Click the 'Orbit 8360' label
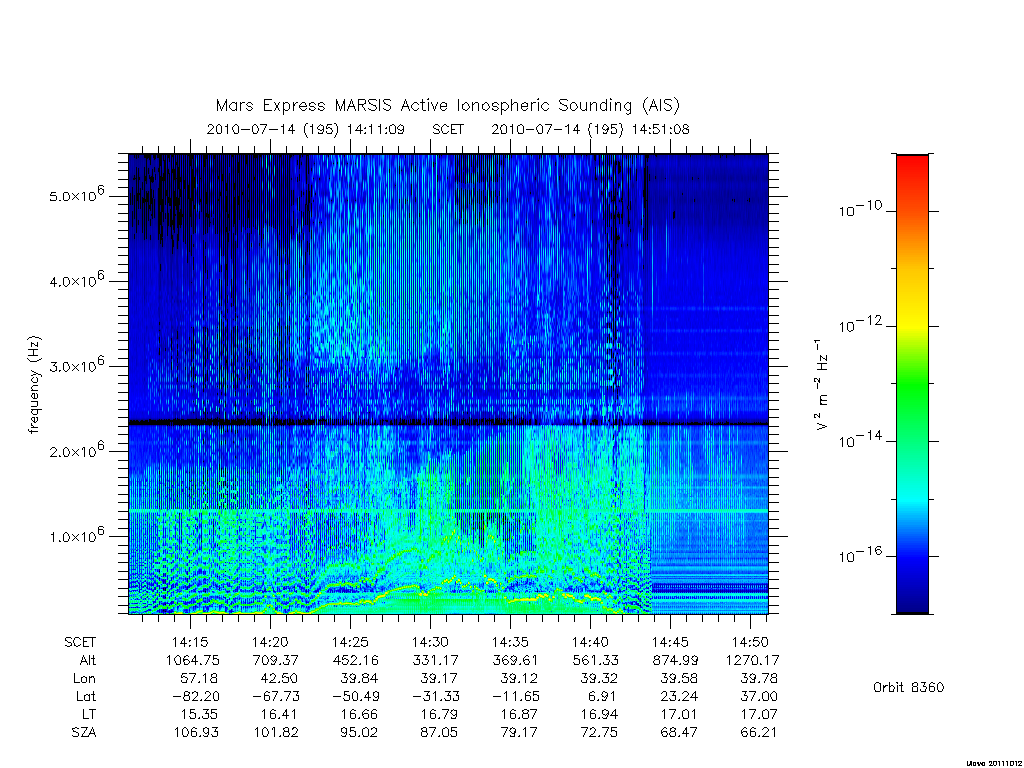Viewport: 1024px width, 768px height. [x=908, y=687]
